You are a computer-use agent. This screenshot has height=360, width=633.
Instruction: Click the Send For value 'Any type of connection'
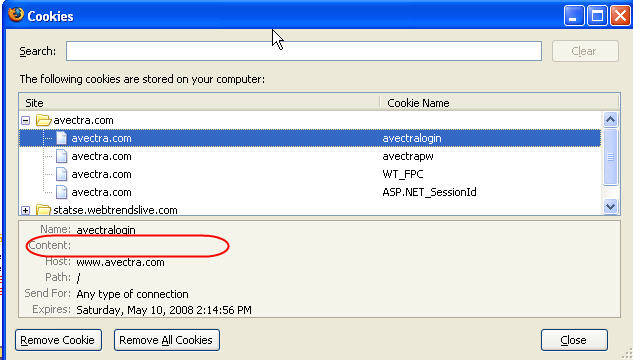[x=132, y=294]
